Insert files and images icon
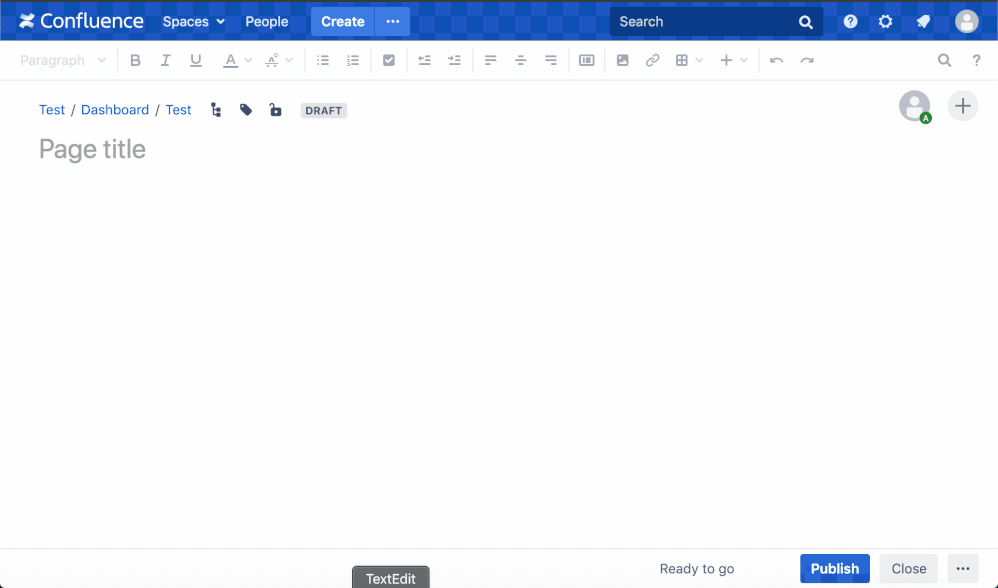 (x=622, y=60)
